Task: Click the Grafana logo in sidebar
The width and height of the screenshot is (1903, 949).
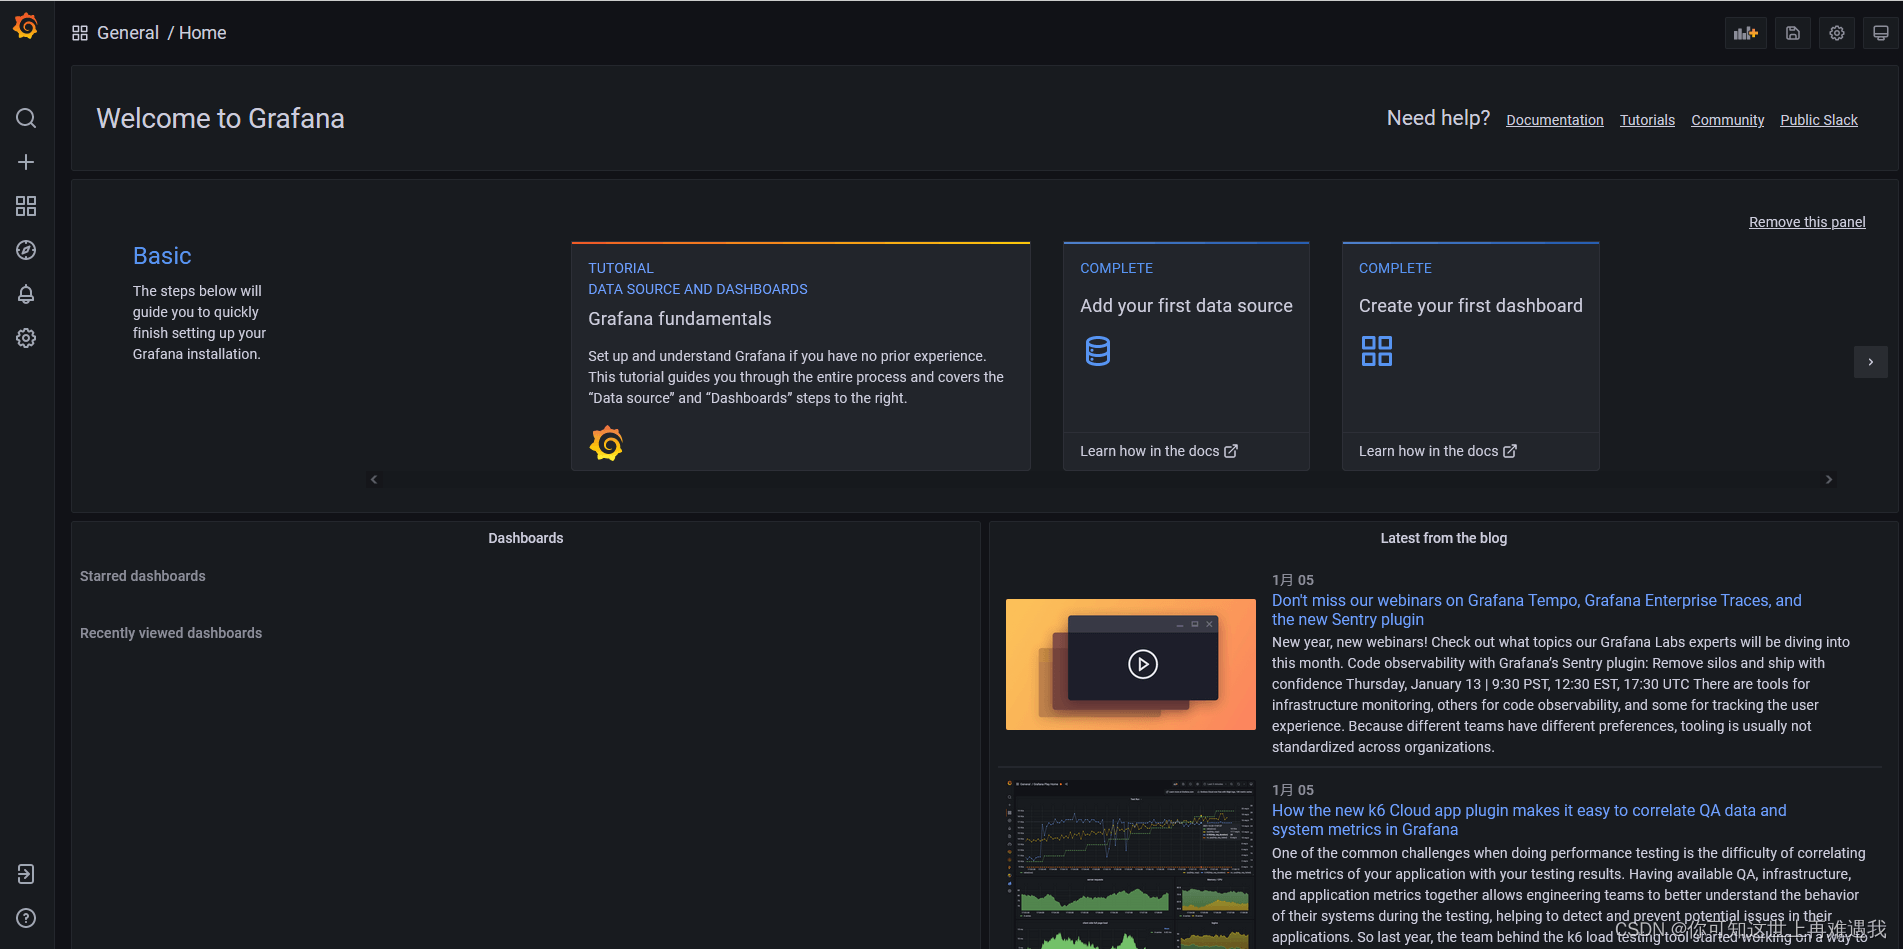Action: (26, 26)
